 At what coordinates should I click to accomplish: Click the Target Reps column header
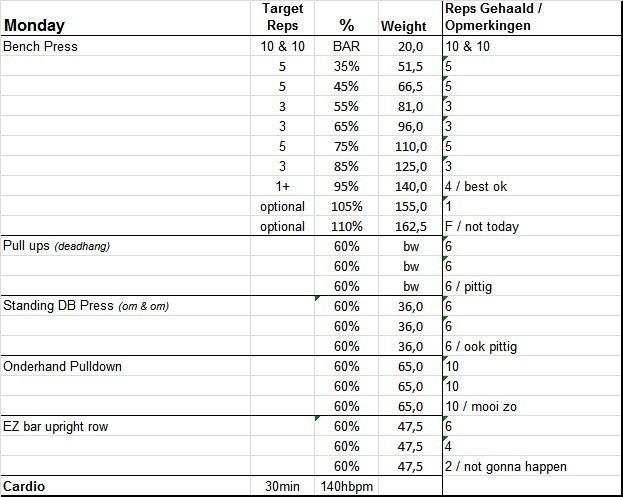(282, 17)
